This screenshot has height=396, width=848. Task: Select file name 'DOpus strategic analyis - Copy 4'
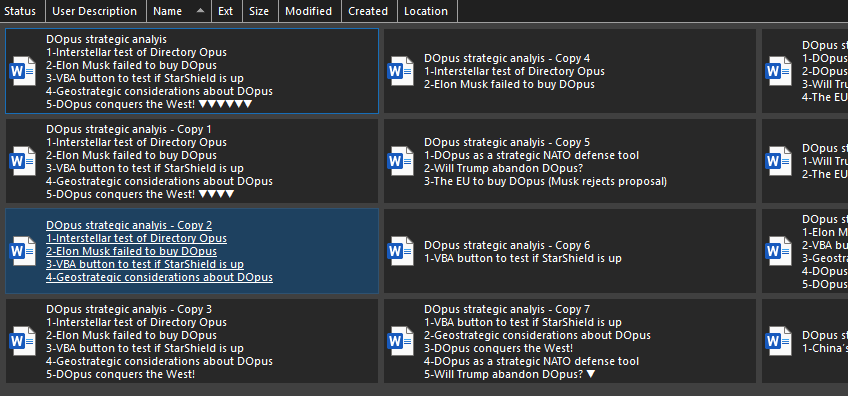(x=507, y=58)
